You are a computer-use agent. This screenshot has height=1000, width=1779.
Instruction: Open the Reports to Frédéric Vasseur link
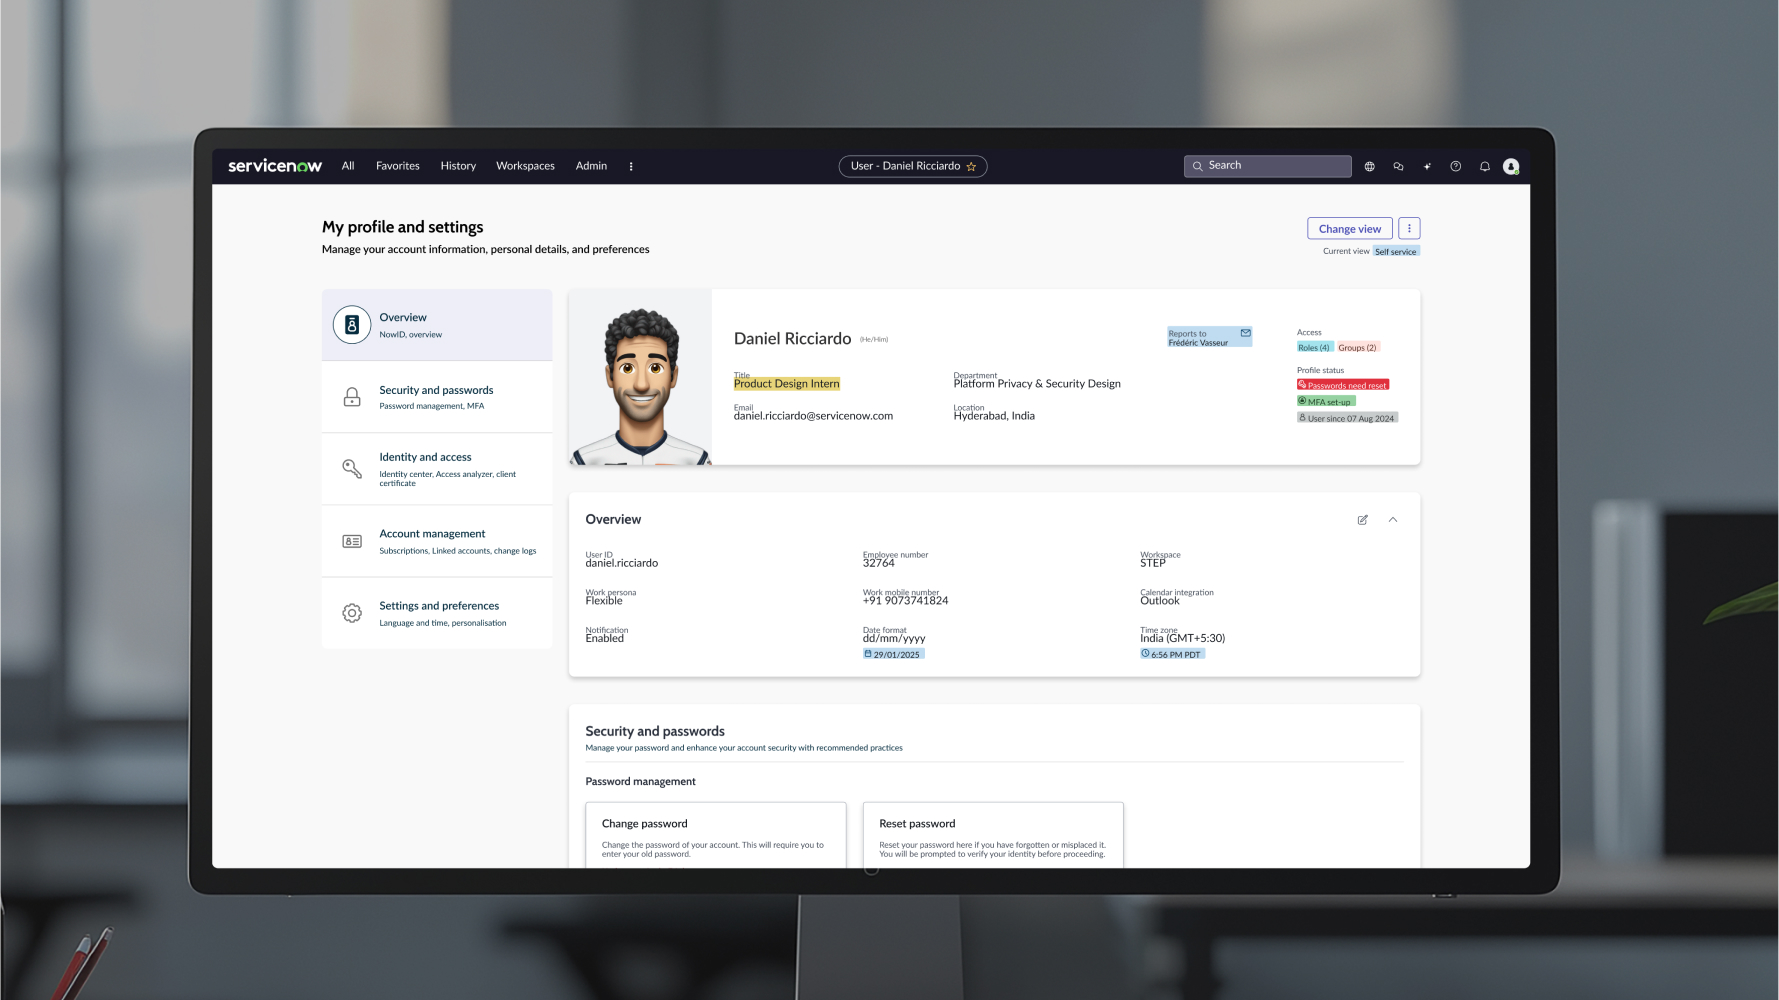[x=1209, y=337]
